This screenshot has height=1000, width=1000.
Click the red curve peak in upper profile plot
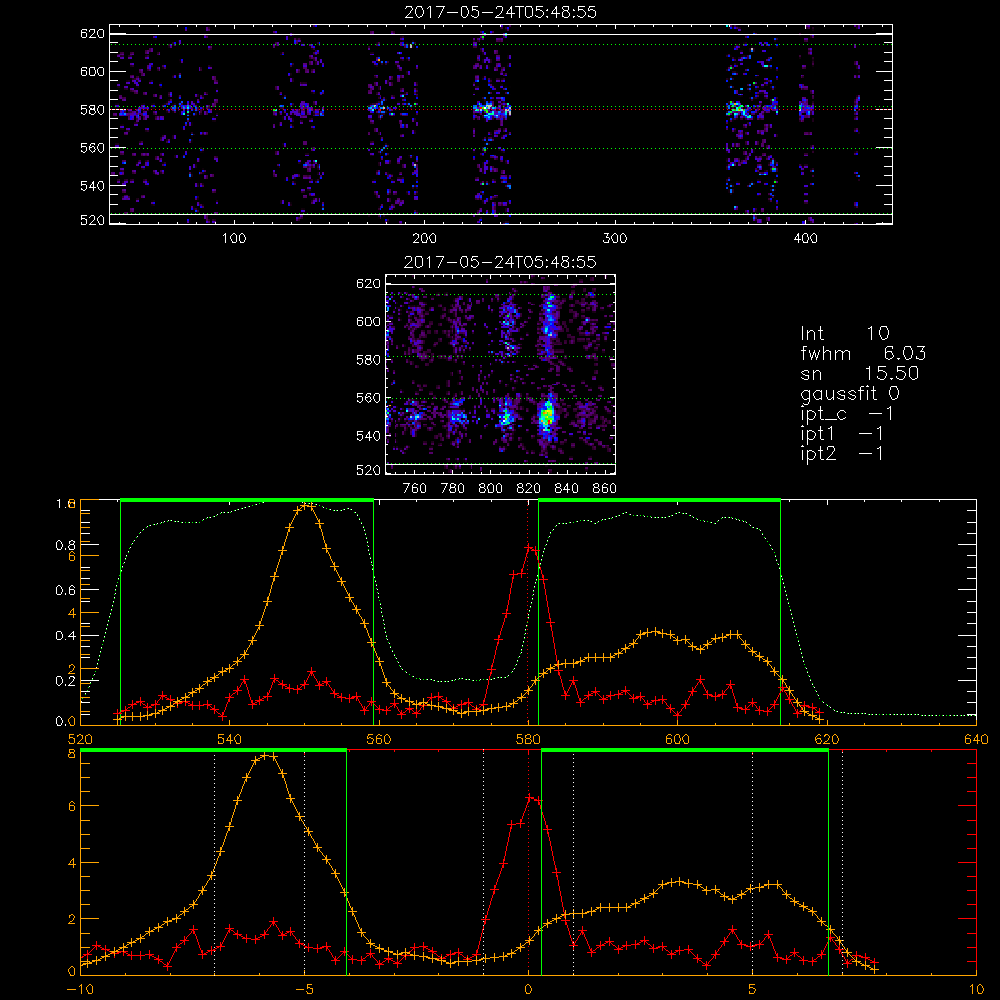[x=529, y=547]
